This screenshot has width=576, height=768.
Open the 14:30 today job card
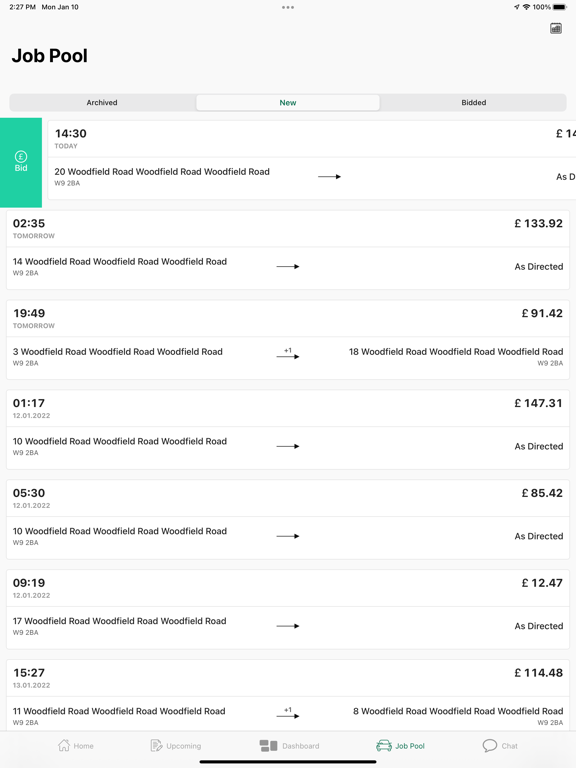pyautogui.click(x=312, y=160)
